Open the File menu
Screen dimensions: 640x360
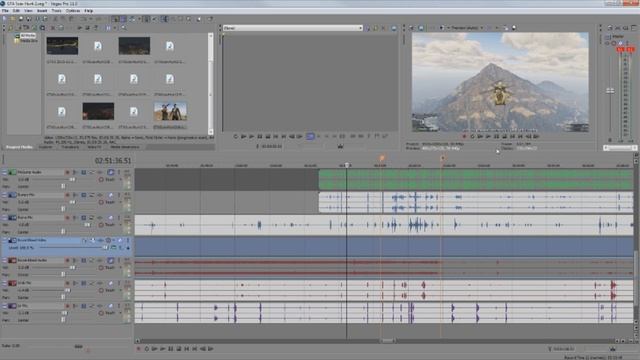pyautogui.click(x=5, y=11)
